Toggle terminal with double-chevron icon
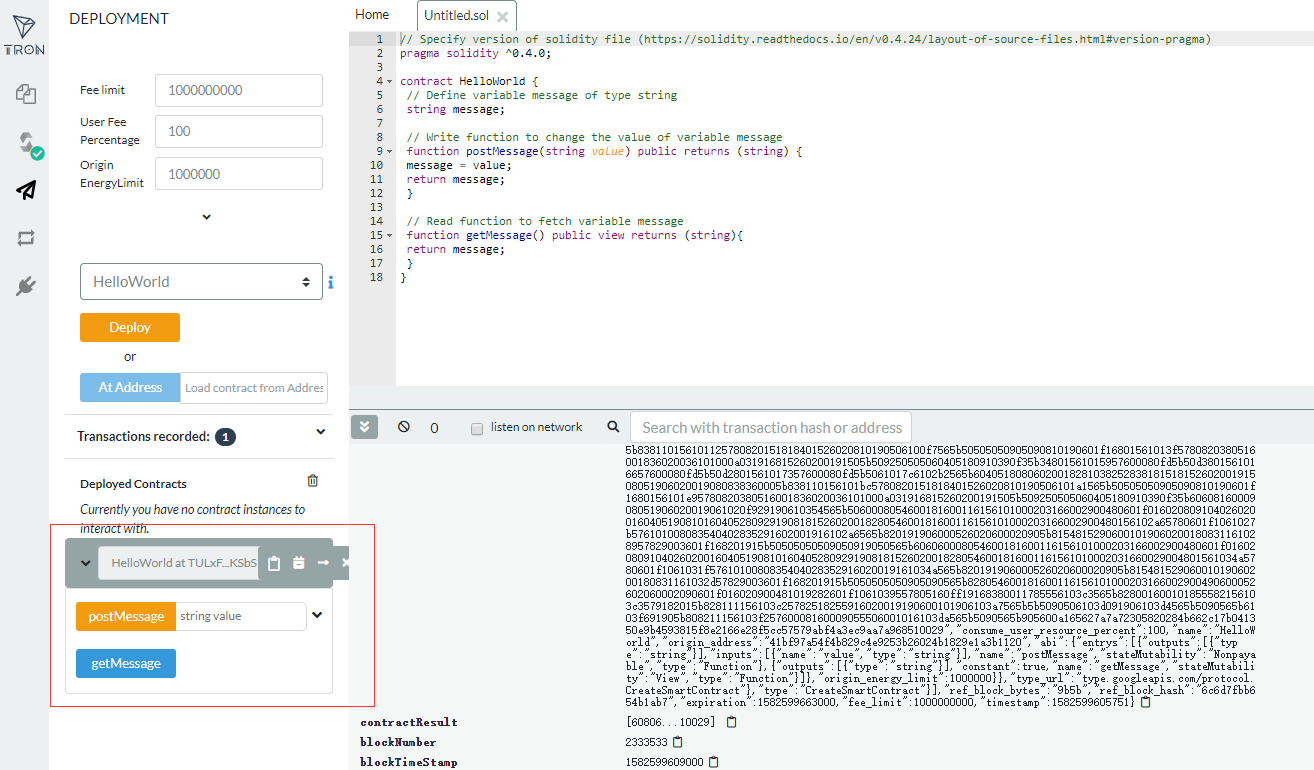 click(x=365, y=427)
